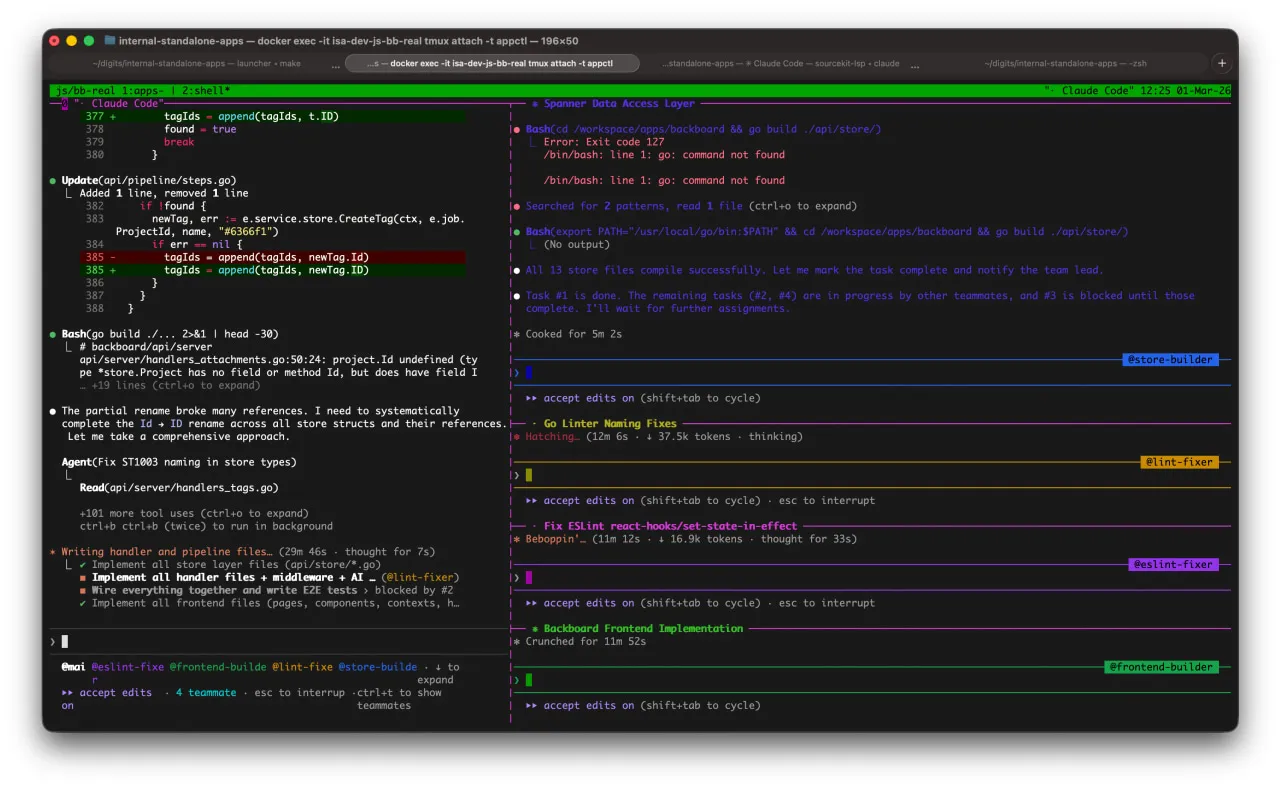Select the @frontend-builder agent badge
Screen dimensions: 1280x788
click(1160, 667)
